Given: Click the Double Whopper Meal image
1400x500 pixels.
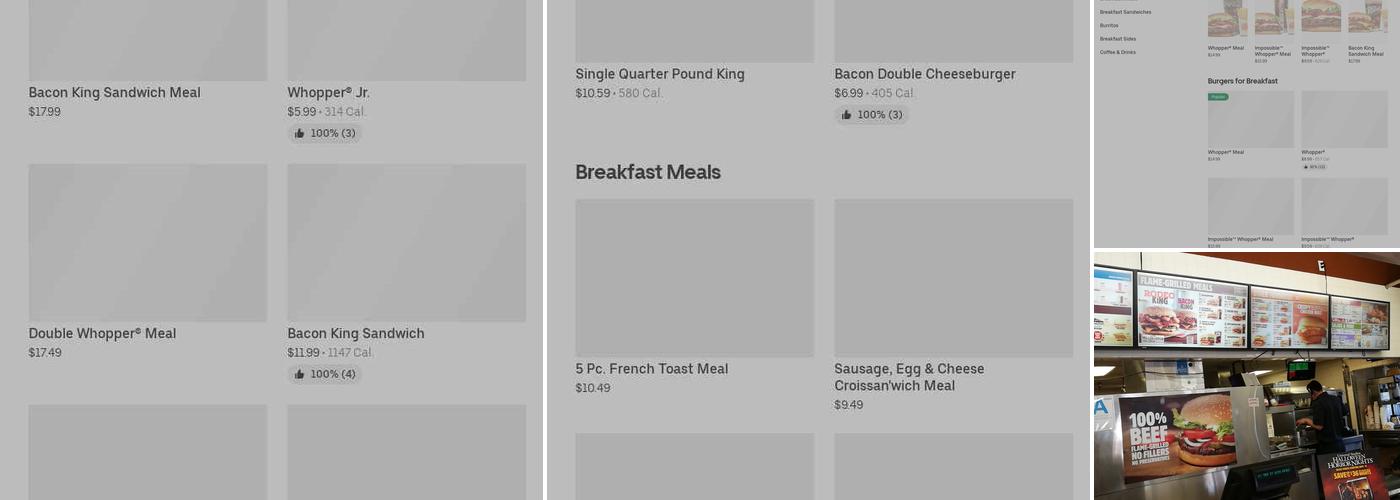Looking at the screenshot, I should 148,243.
